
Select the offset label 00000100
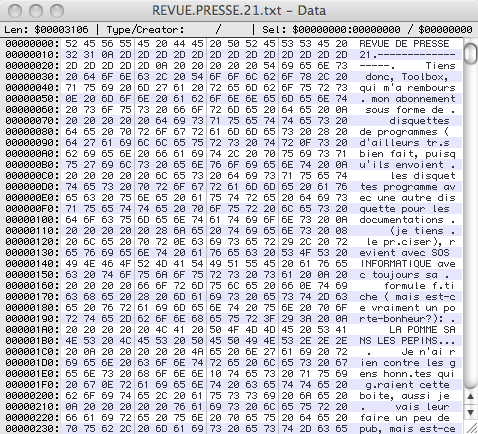pos(29,220)
